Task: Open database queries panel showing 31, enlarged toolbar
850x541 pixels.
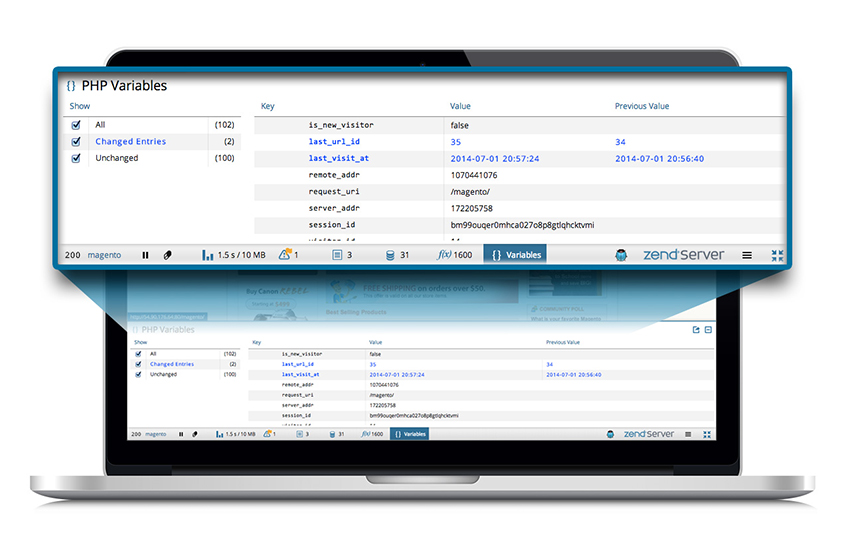Action: tap(398, 255)
